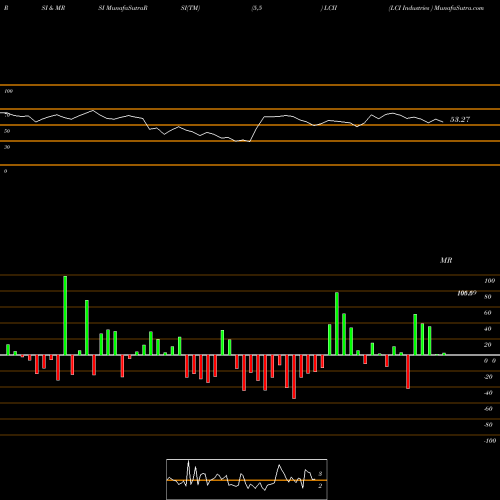This screenshot has height=500, width=500.
Task: Click the MR axis label '100' on the right
Action: coord(490,281)
